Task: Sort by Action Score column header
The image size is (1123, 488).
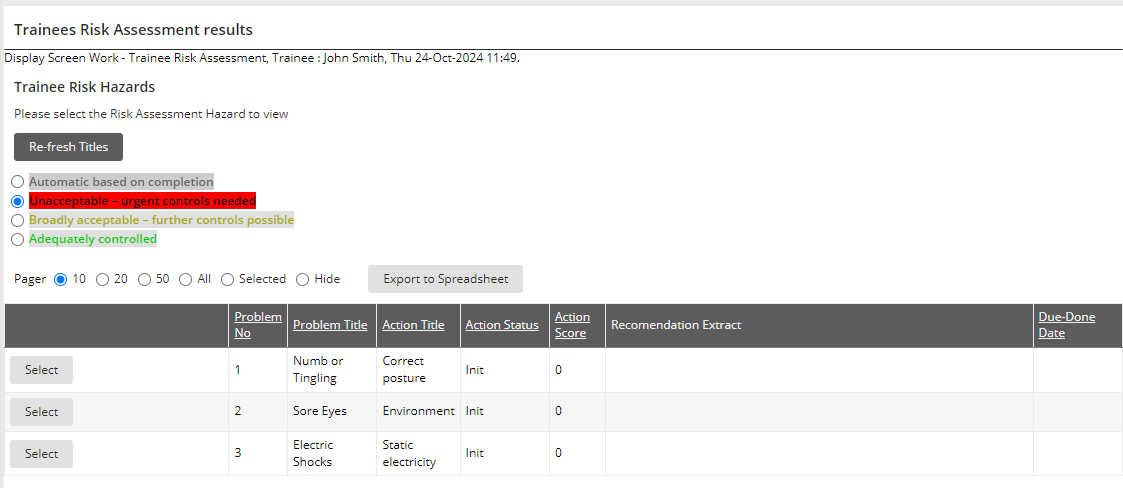Action: click(572, 325)
